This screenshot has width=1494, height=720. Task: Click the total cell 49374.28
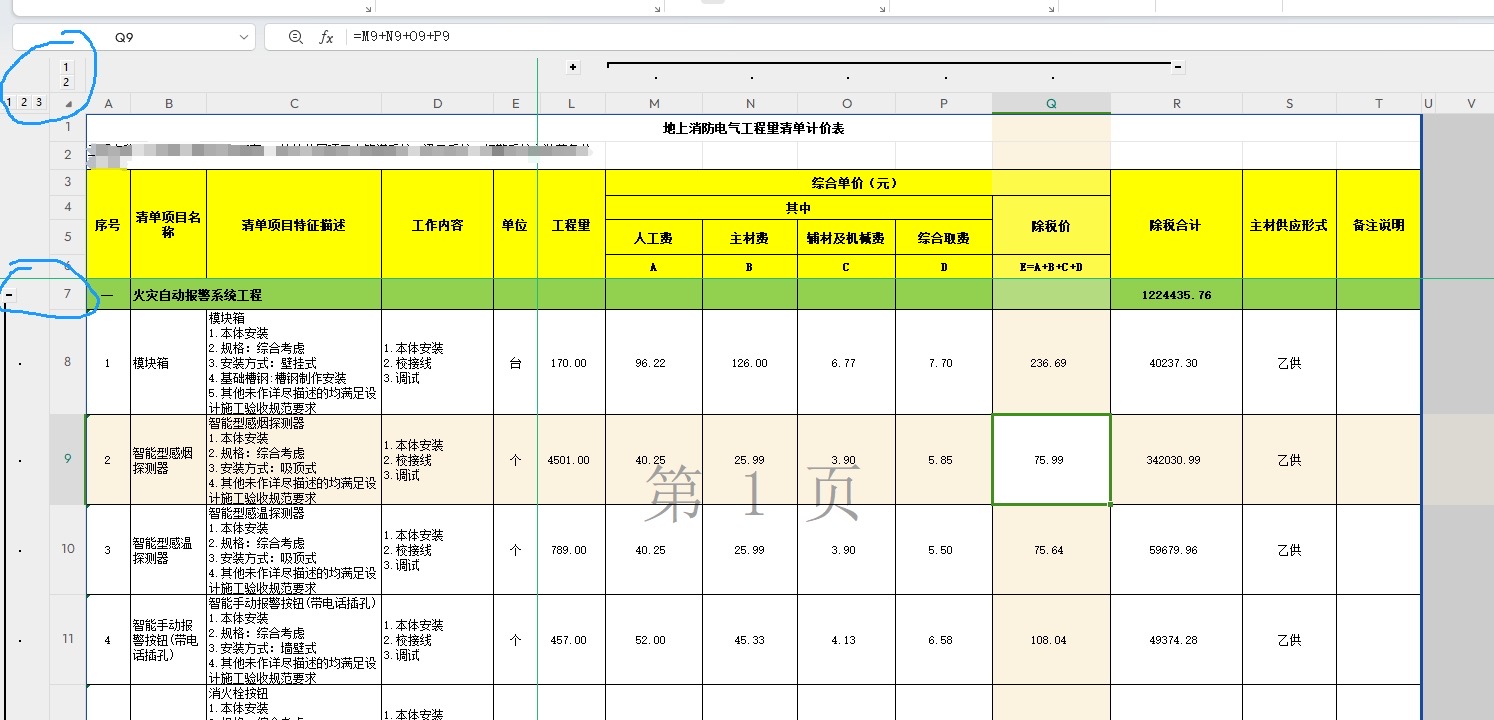[1177, 639]
